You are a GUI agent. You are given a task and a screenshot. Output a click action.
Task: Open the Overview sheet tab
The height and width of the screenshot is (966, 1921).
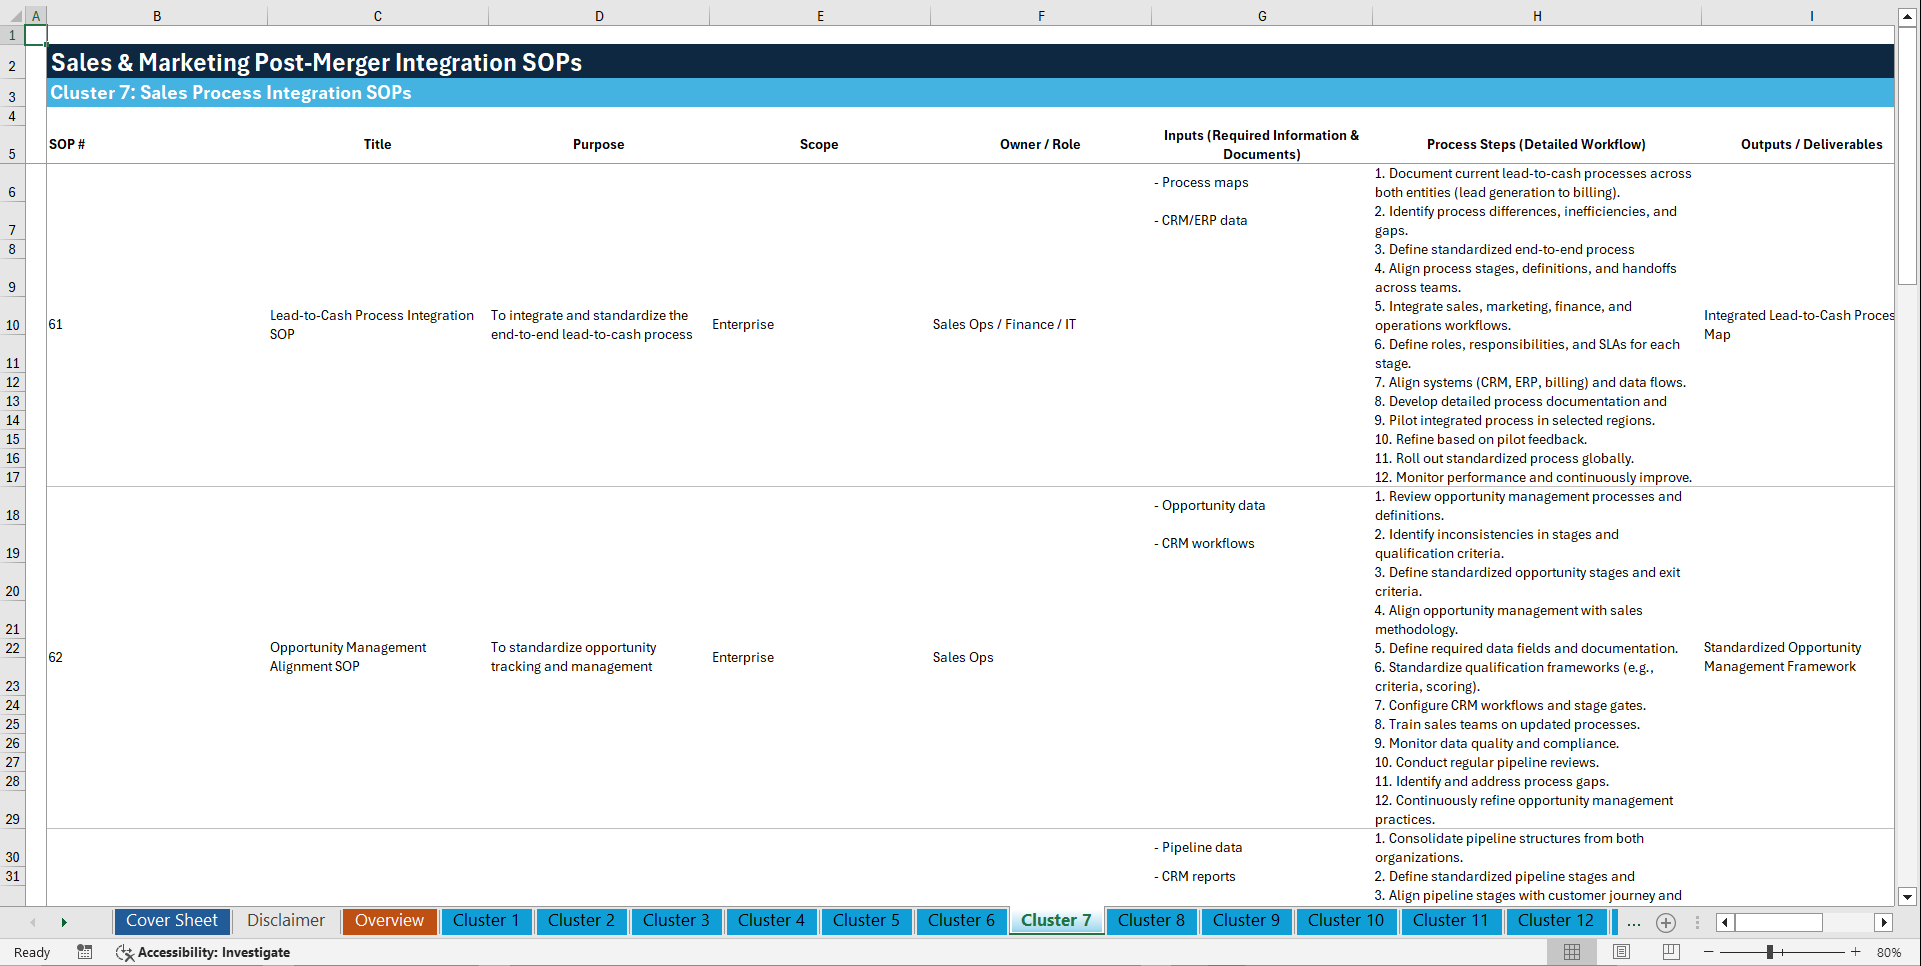pos(389,921)
